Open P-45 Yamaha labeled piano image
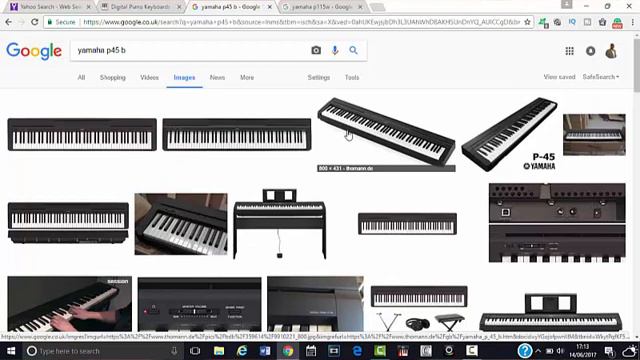Screen dimensions: 640x360 click(509, 134)
